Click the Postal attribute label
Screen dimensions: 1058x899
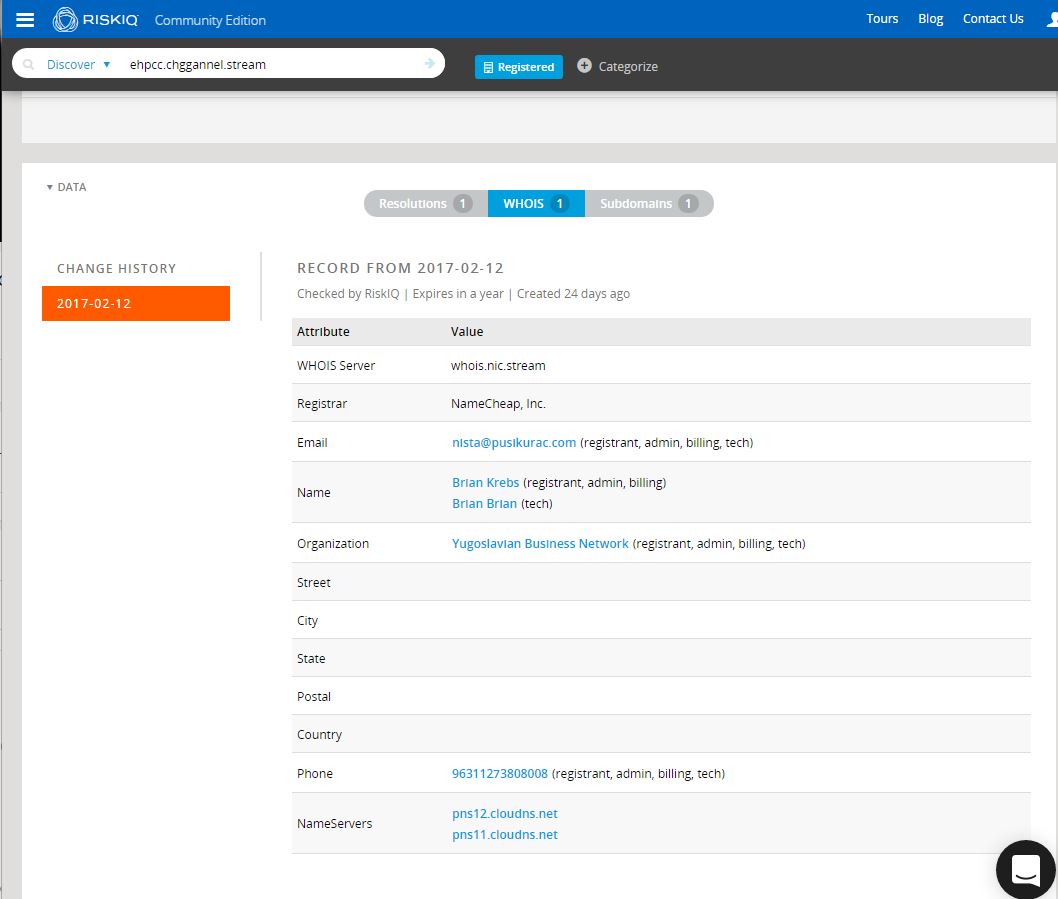pyautogui.click(x=314, y=697)
